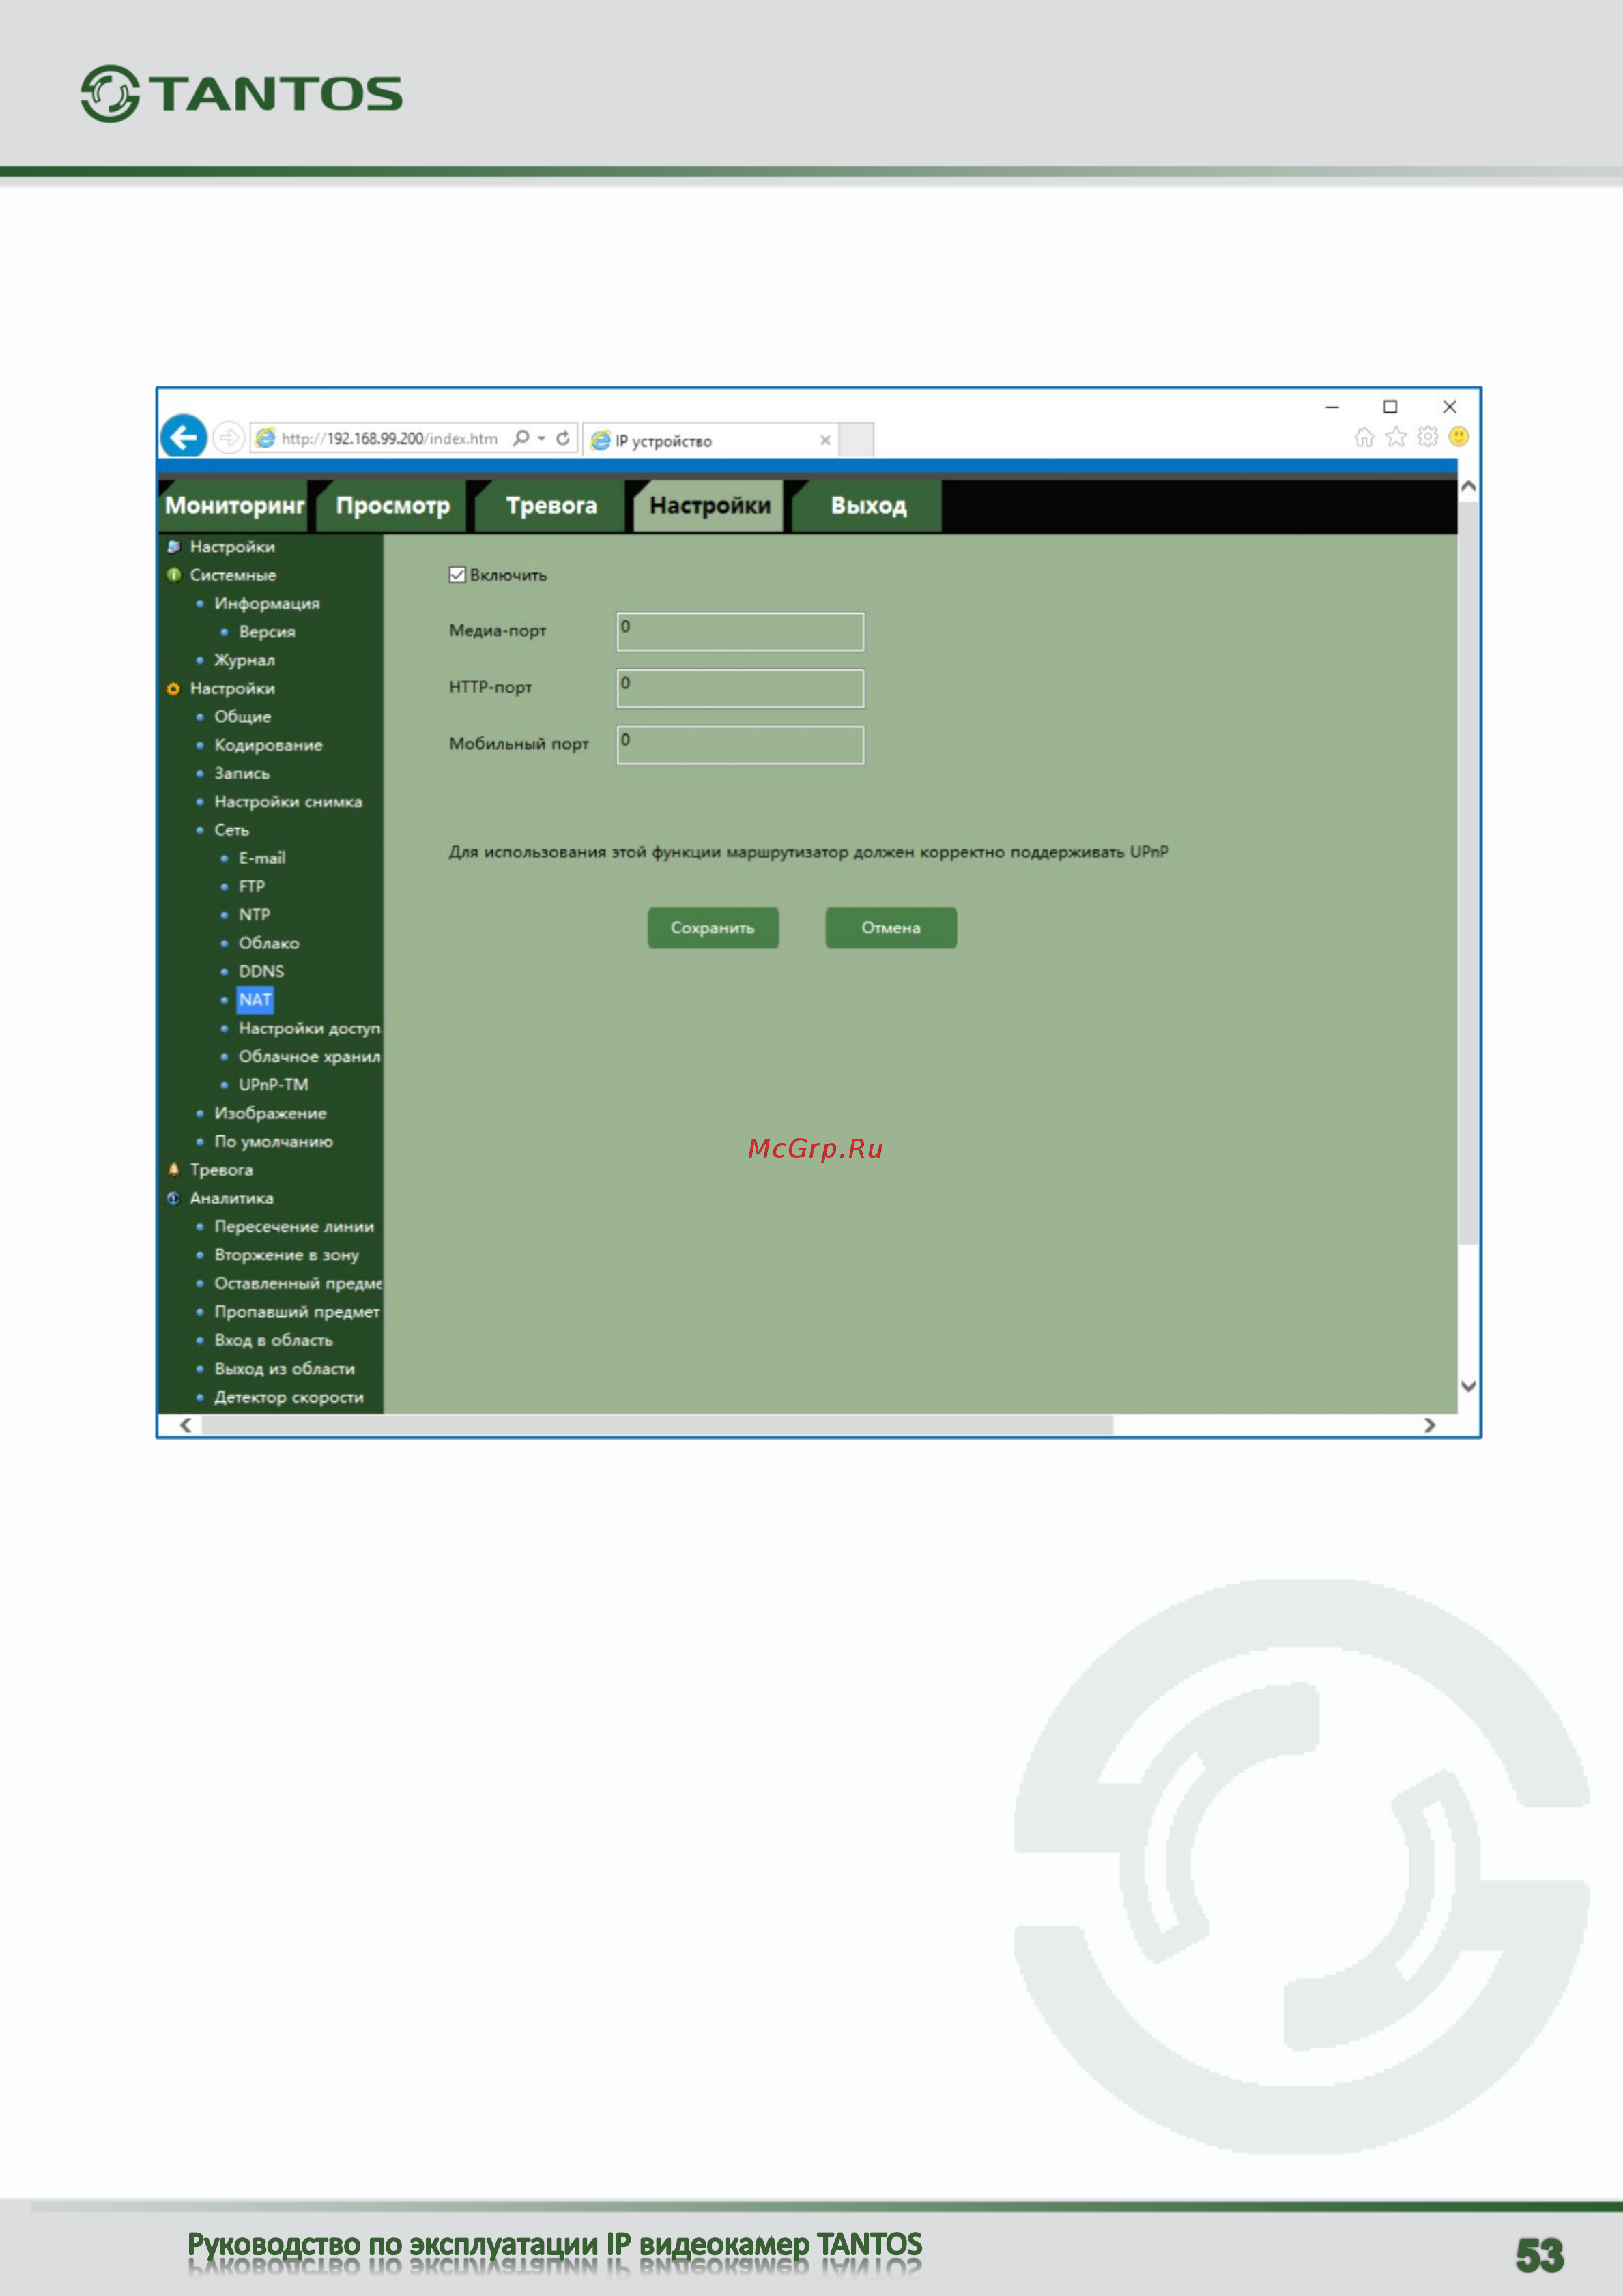Screen dimensions: 1623x2296
Task: Open the browser tools gear icon
Action: 1428,437
